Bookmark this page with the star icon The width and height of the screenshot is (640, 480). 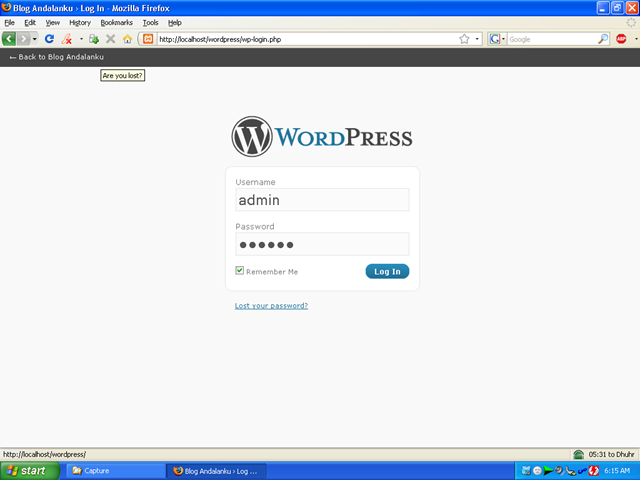[x=464, y=39]
